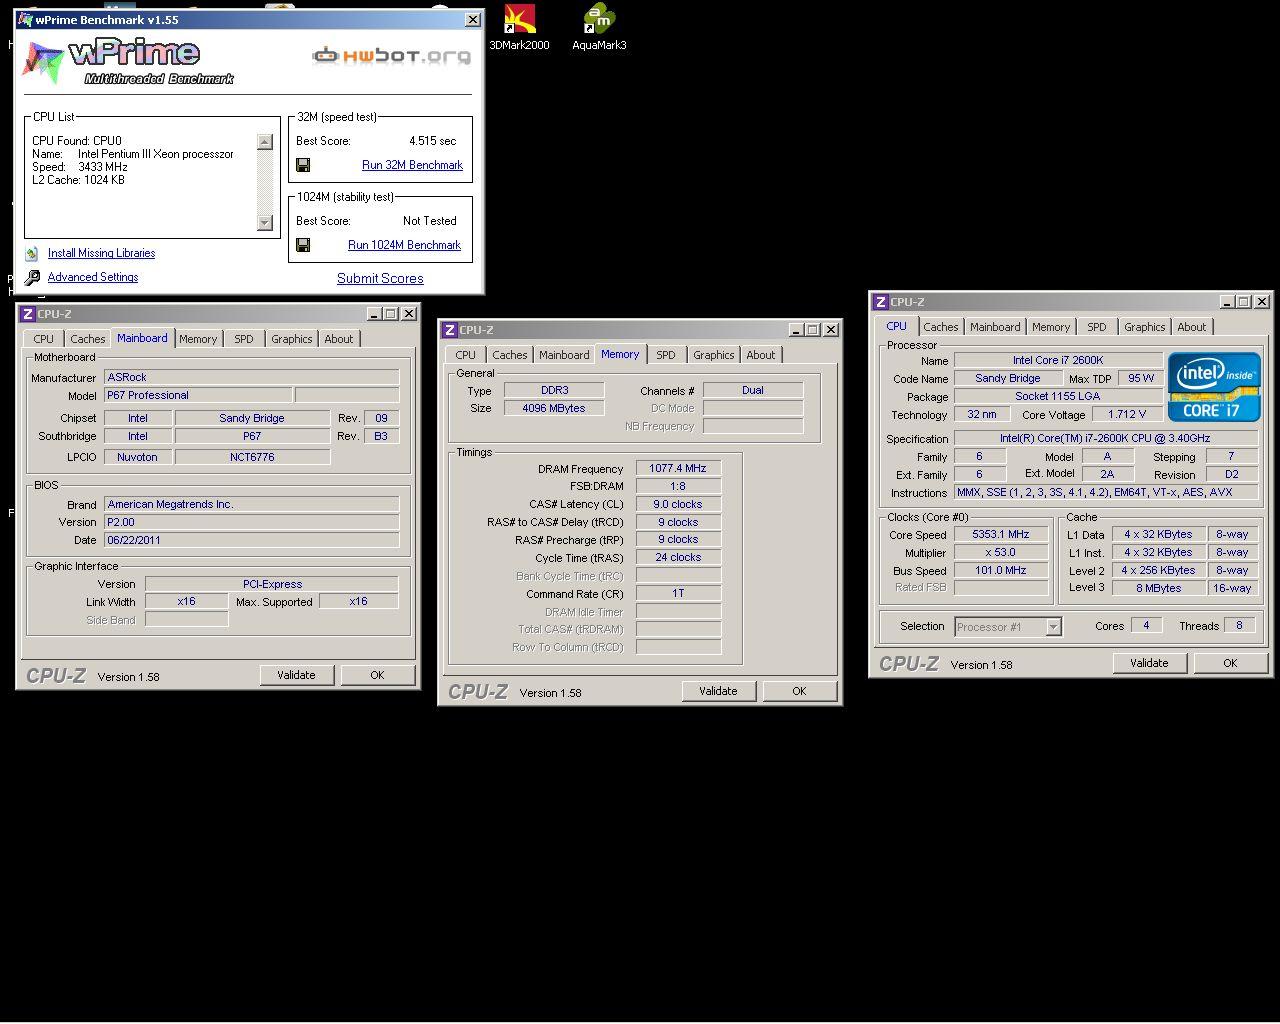Switch to CPU tab in Mainboard CPU-Z window
This screenshot has height=1024, width=1280.
[44, 339]
